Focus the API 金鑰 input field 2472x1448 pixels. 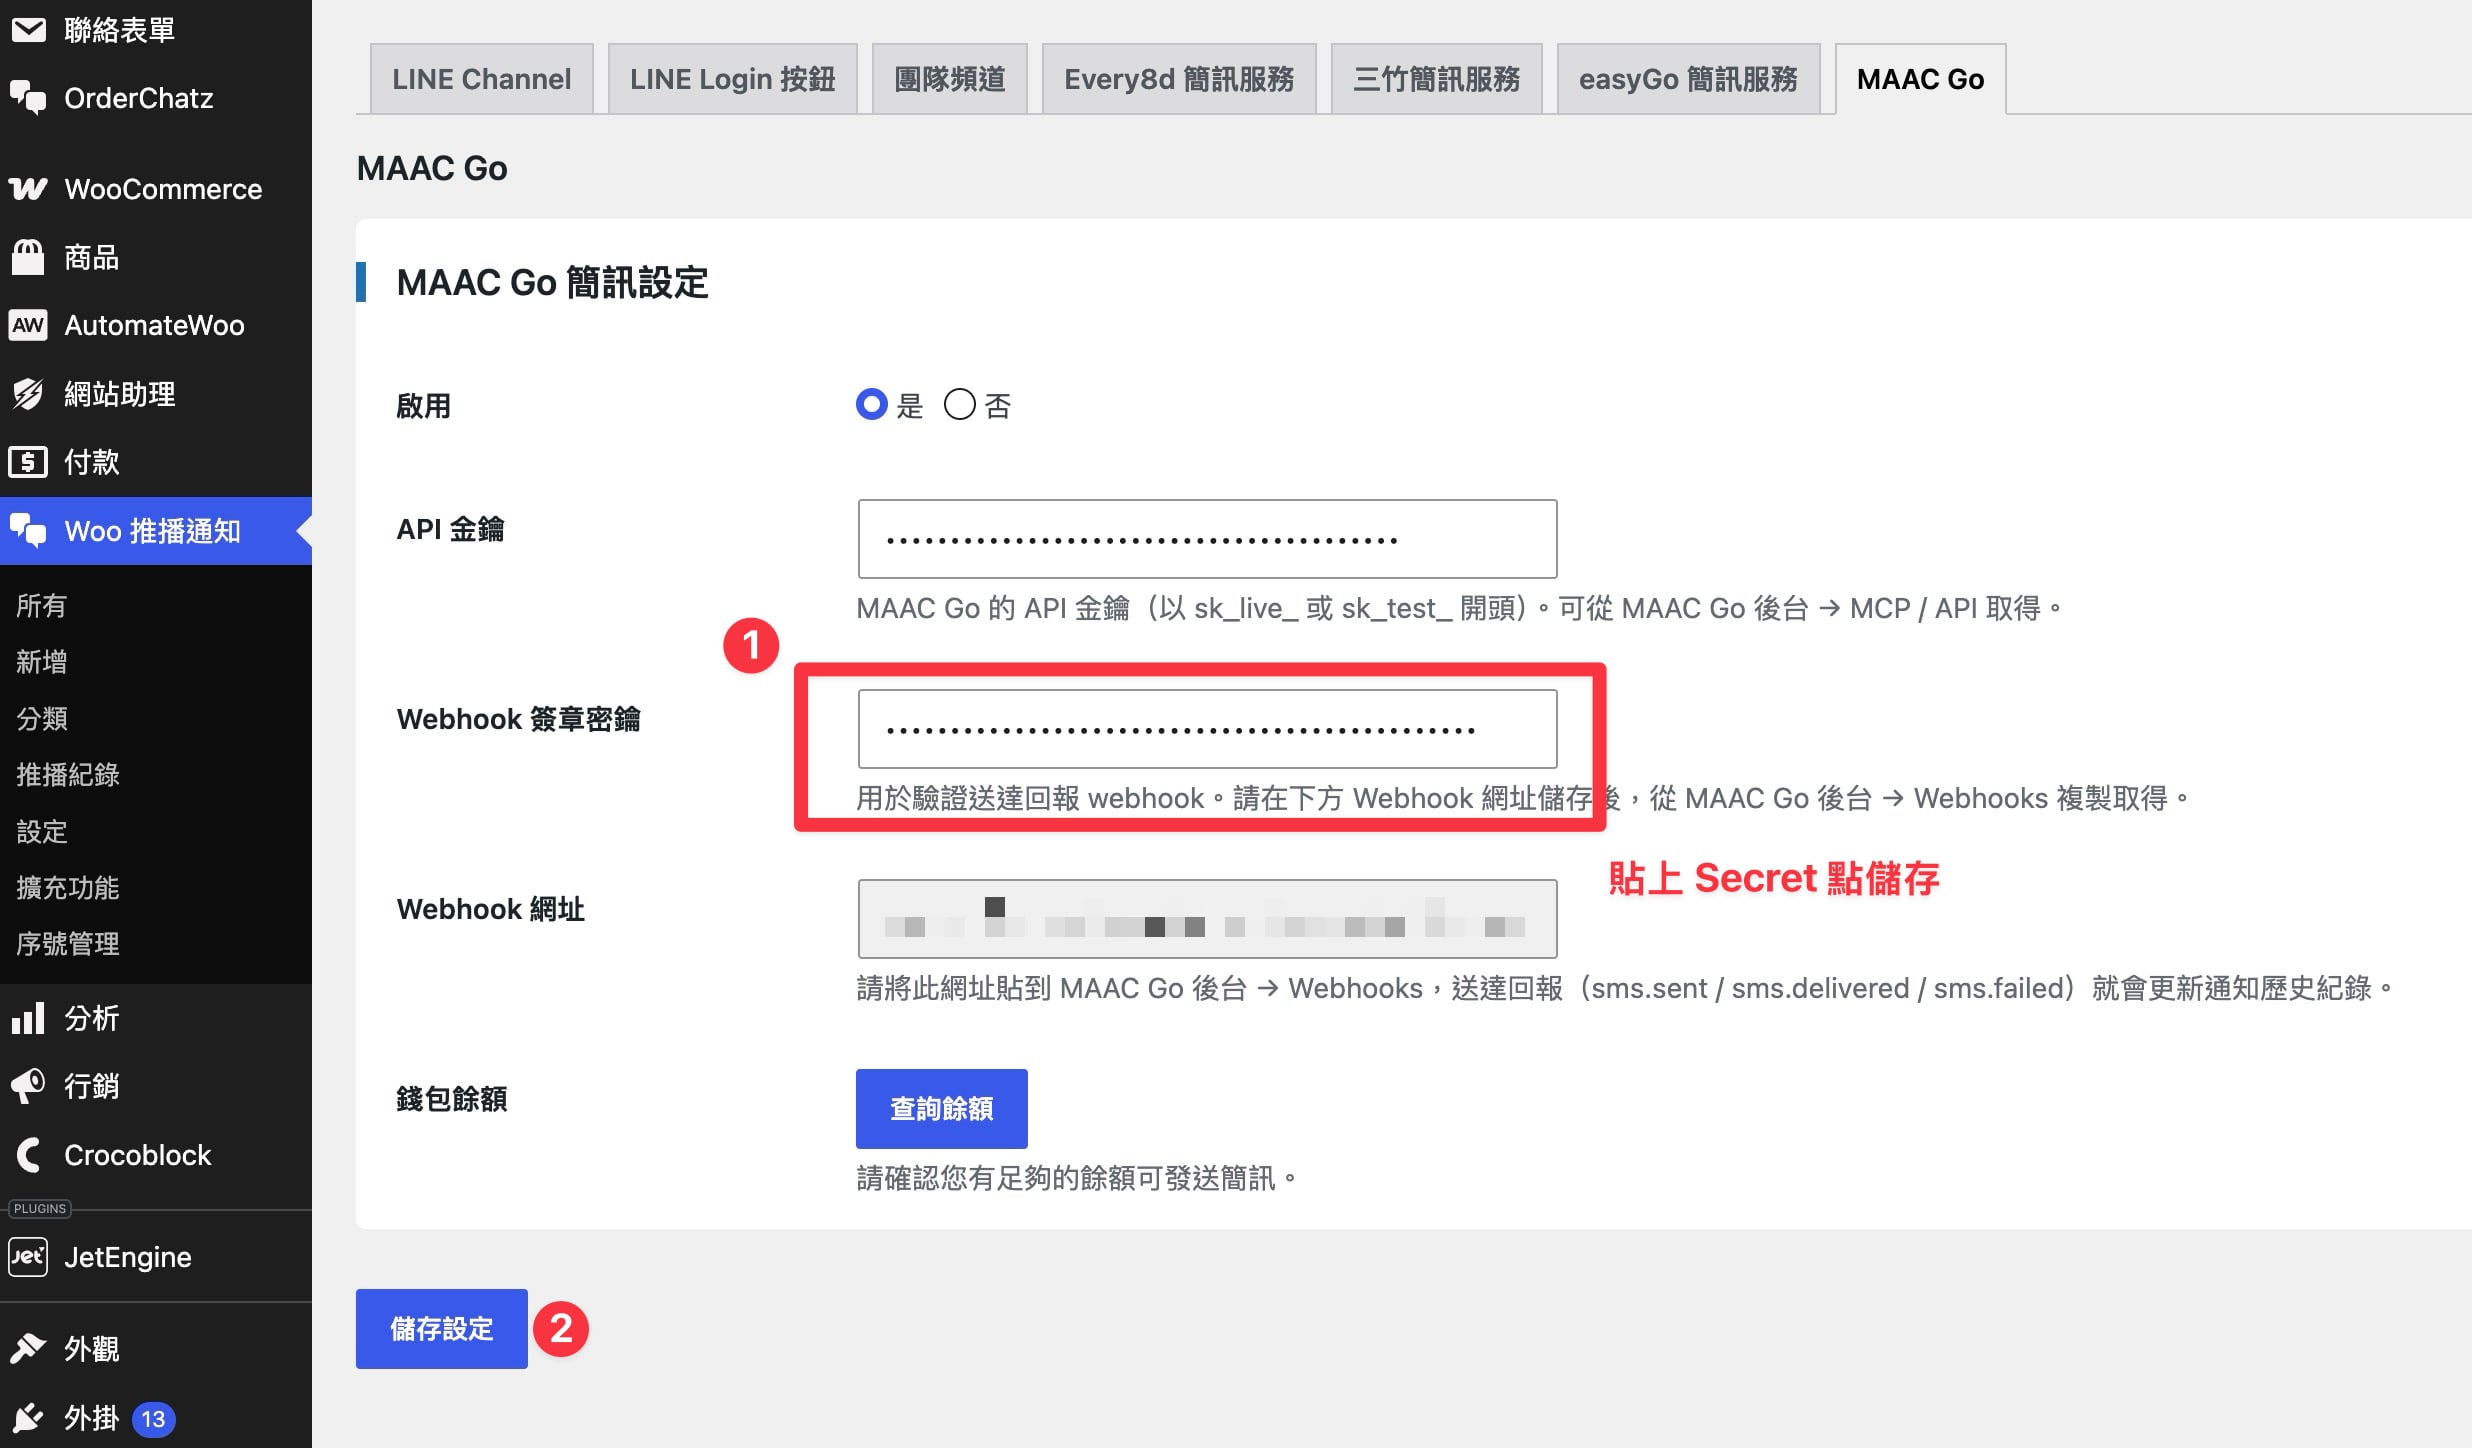tap(1208, 539)
